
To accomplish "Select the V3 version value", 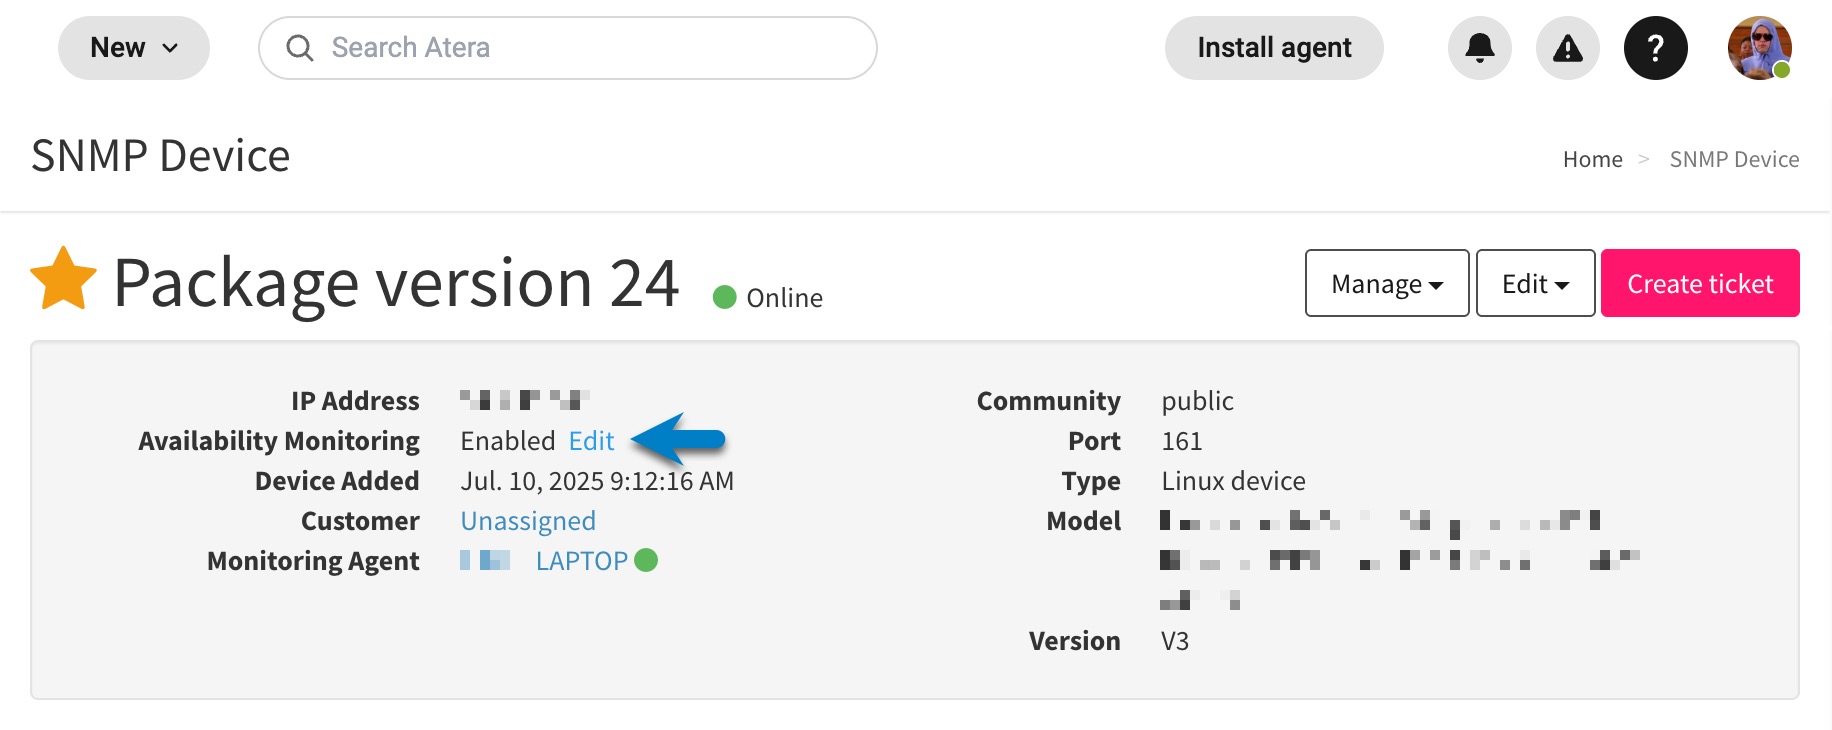I will point(1174,641).
